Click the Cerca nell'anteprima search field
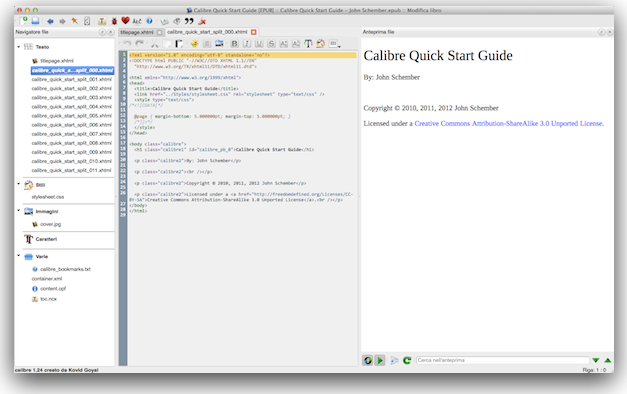 point(502,360)
